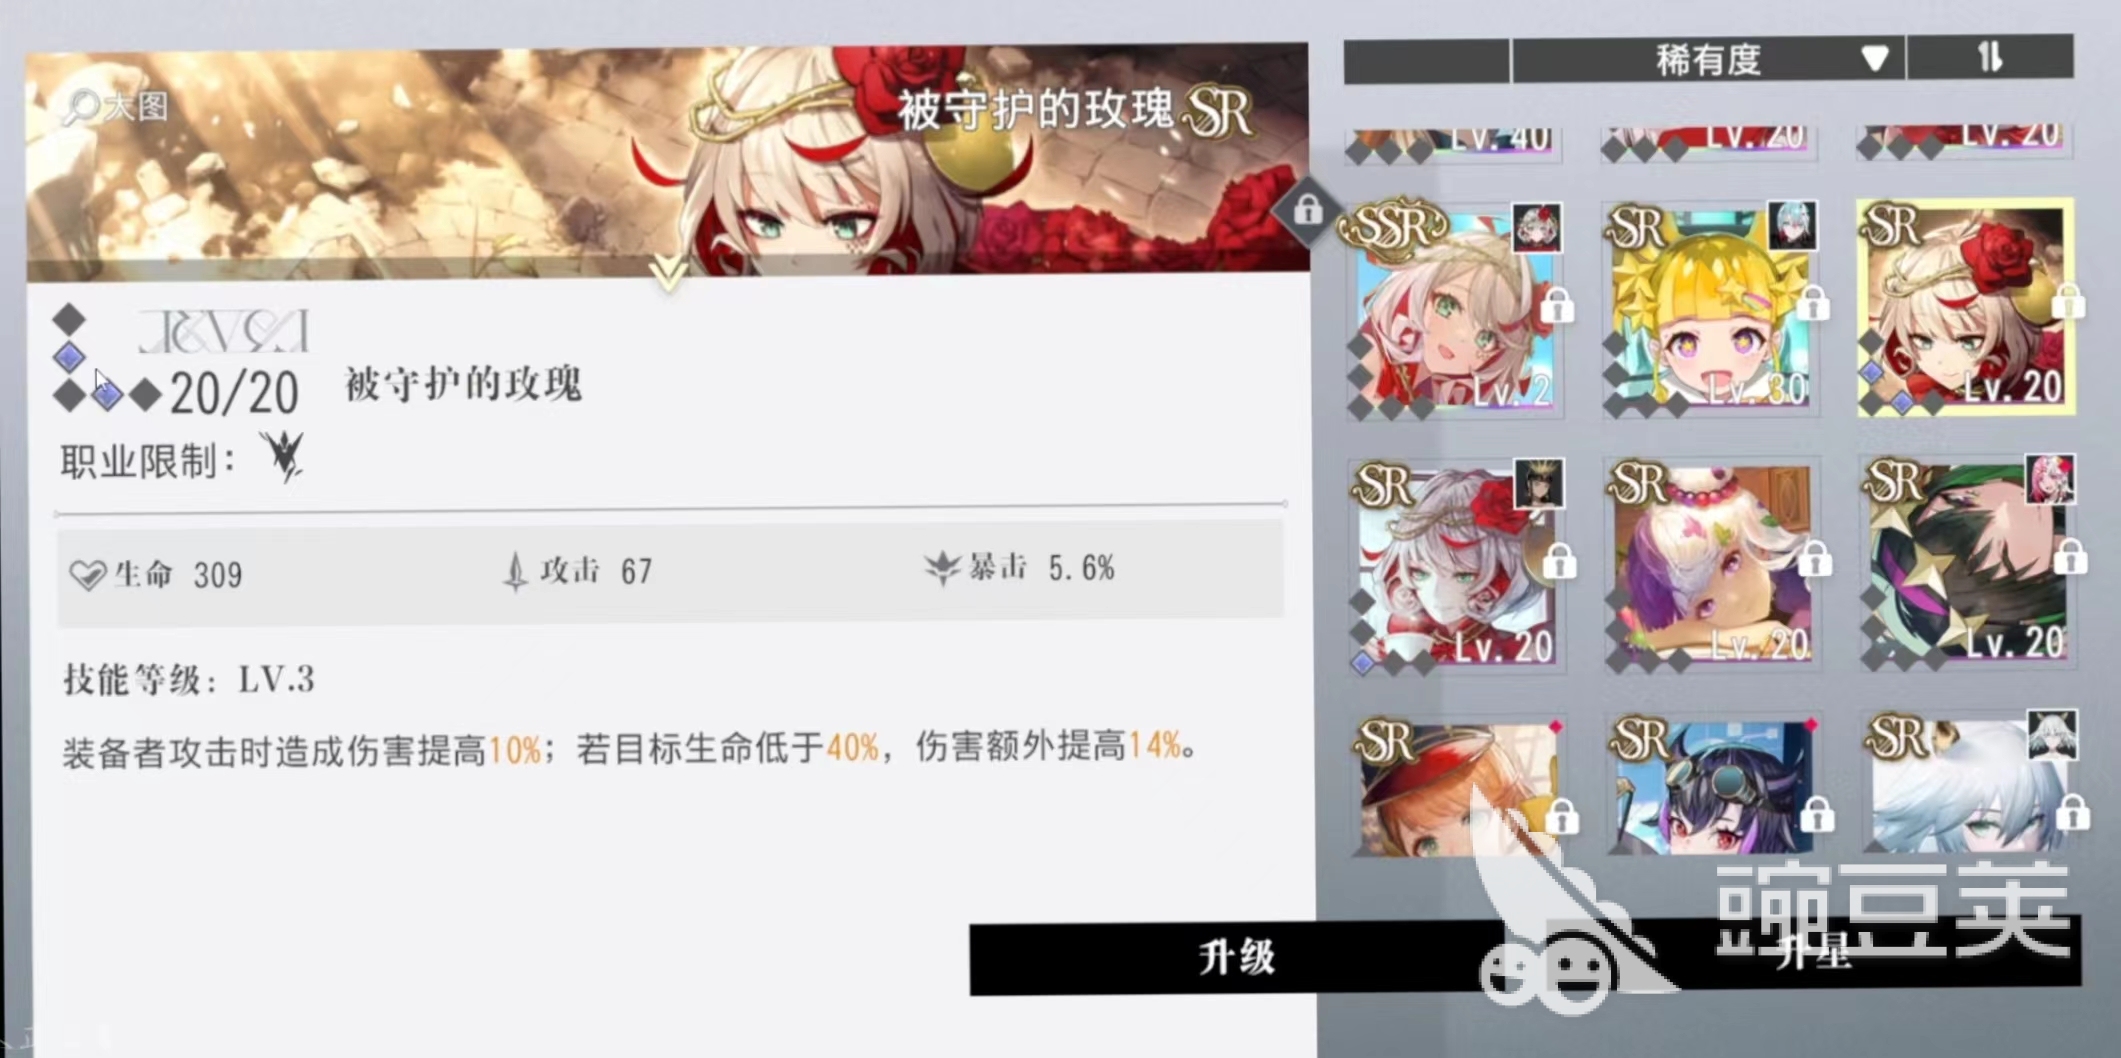Screen dimensions: 2121x1058
Task: Expand the 稀有度 sort dropdown
Action: (x=1708, y=59)
